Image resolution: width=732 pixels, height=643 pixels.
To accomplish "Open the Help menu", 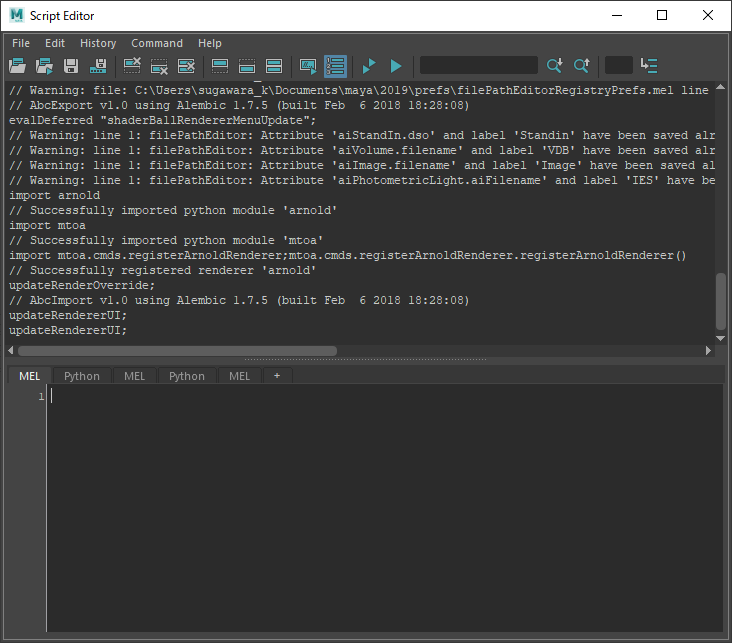I will tap(210, 43).
